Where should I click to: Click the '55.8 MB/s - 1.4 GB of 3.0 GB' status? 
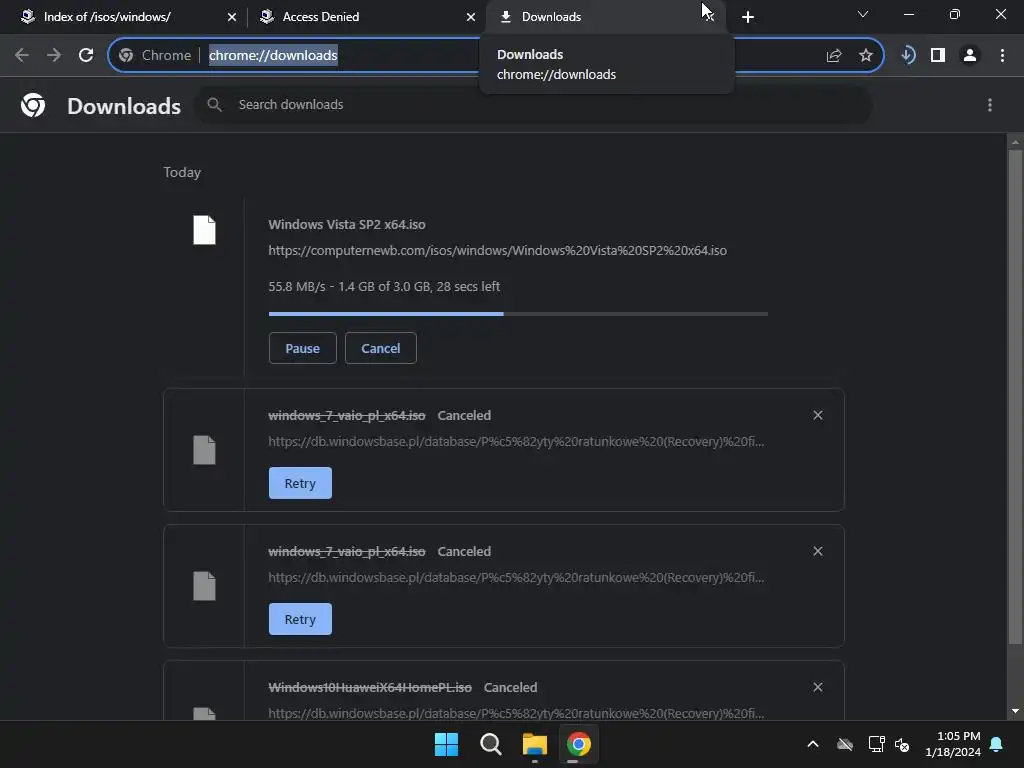click(384, 287)
